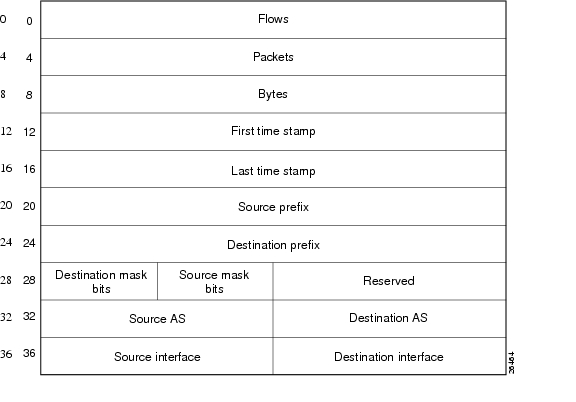Select the Source prefix field
This screenshot has width=576, height=402.
pos(273,207)
